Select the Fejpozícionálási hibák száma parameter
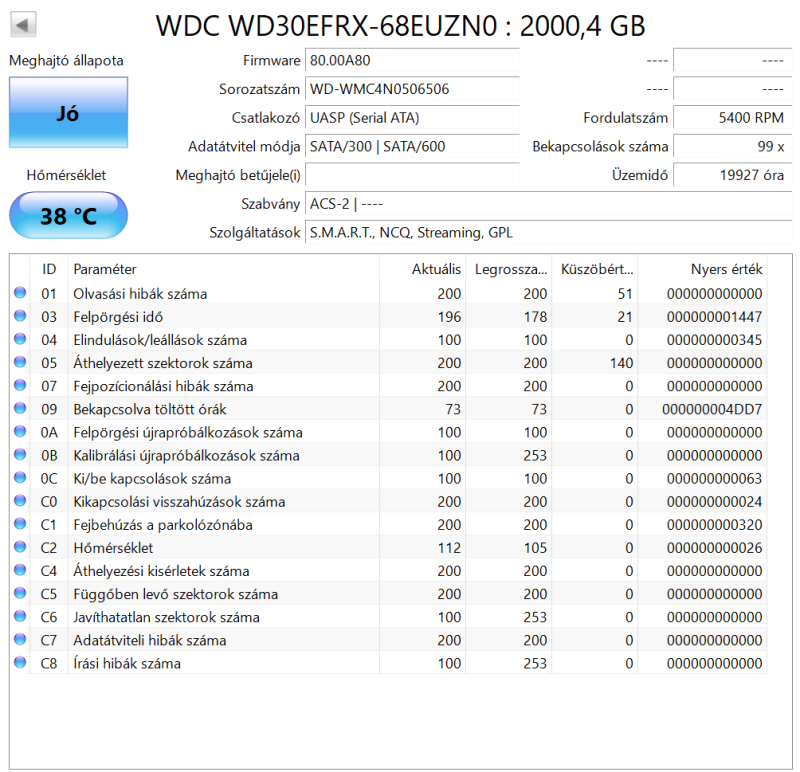This screenshot has width=800, height=772. [x=163, y=386]
